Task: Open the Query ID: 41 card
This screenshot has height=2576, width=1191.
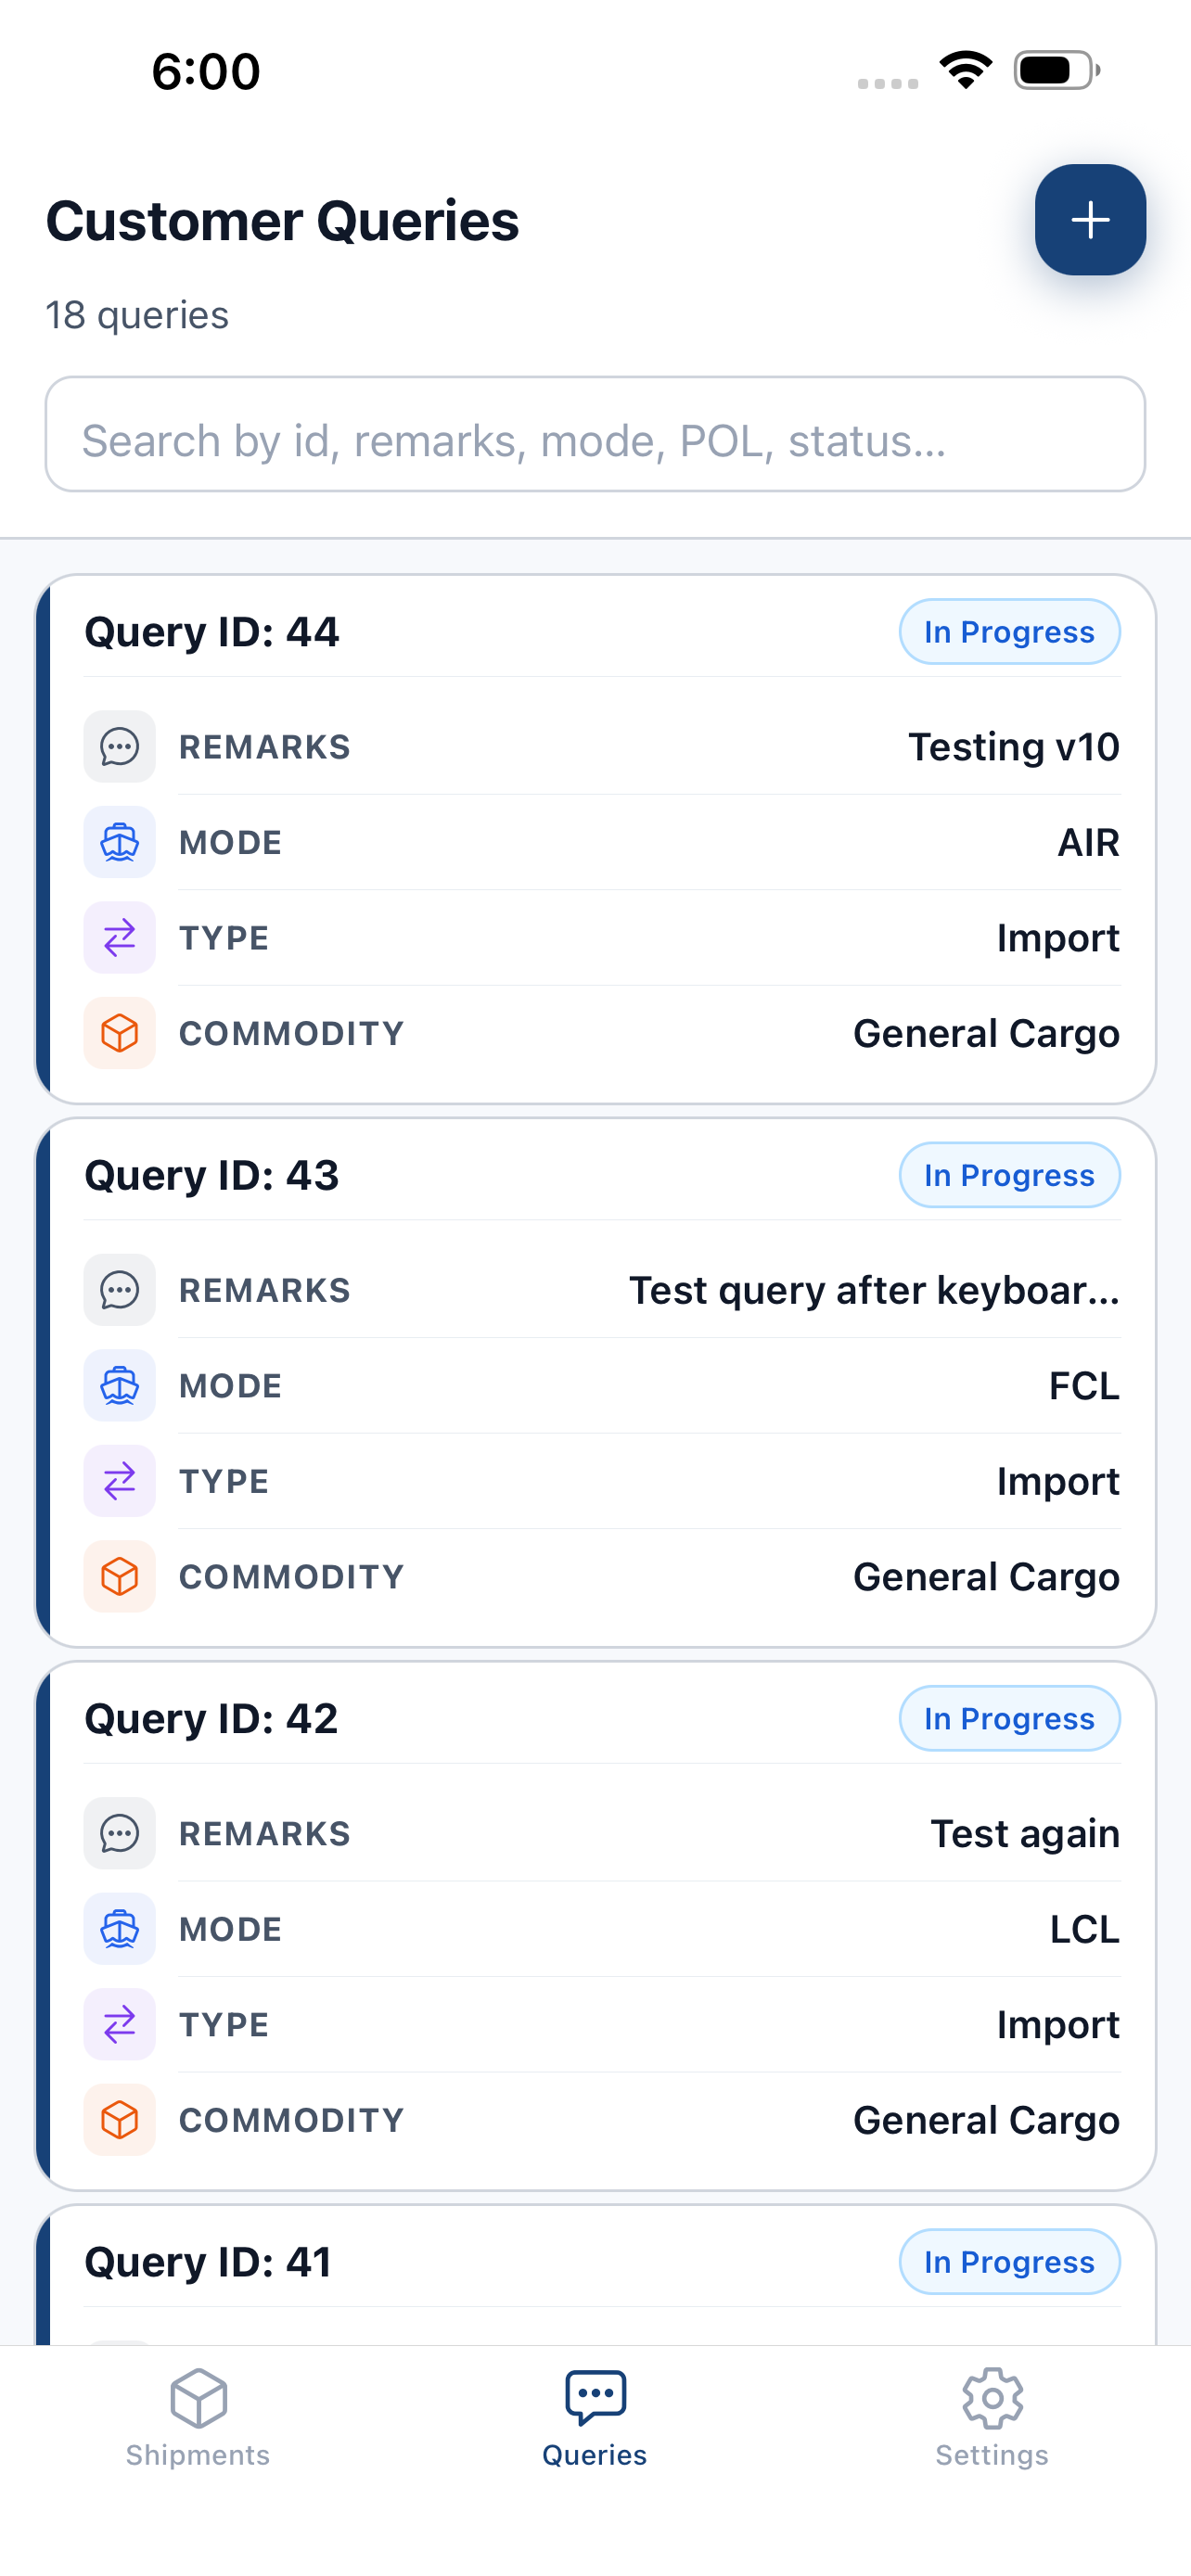Action: (x=595, y=2275)
